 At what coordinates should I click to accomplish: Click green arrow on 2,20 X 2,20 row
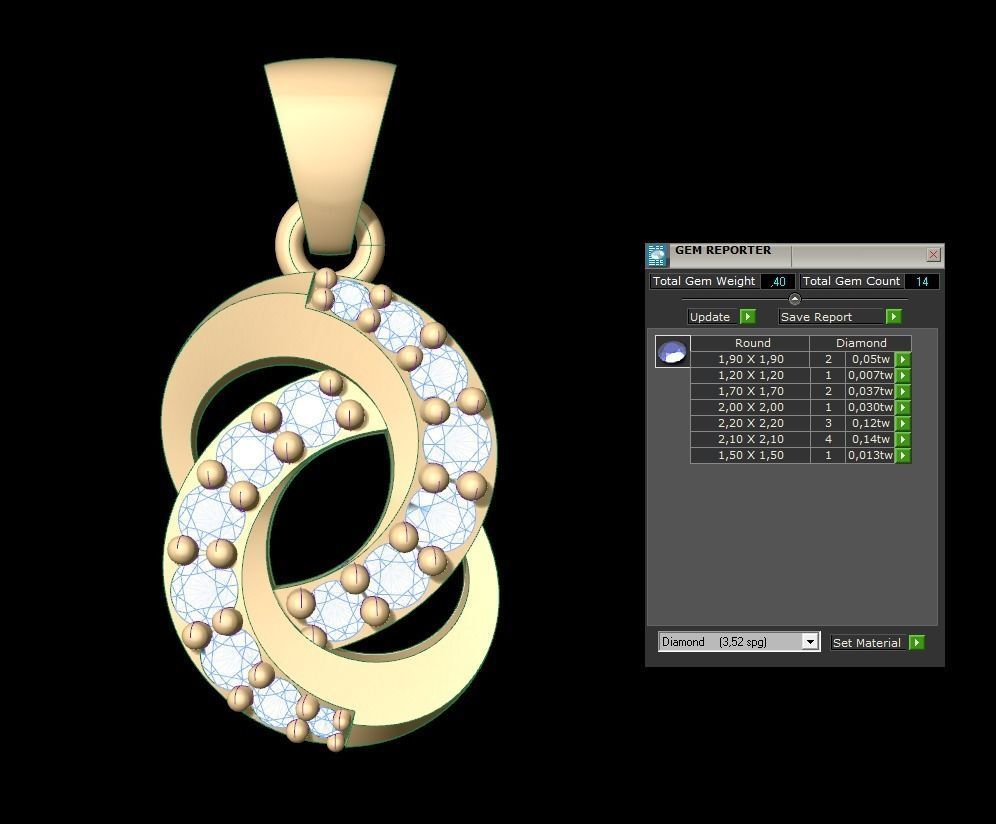pos(903,423)
